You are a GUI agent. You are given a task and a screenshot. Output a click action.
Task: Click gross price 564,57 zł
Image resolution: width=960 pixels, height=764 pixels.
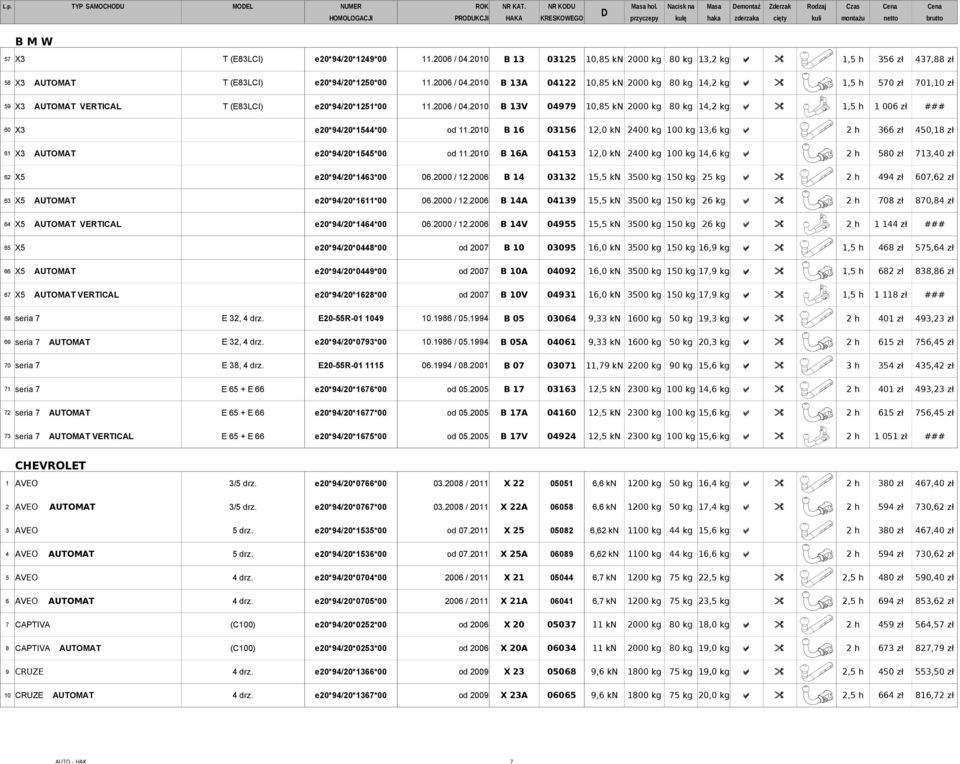coord(934,625)
